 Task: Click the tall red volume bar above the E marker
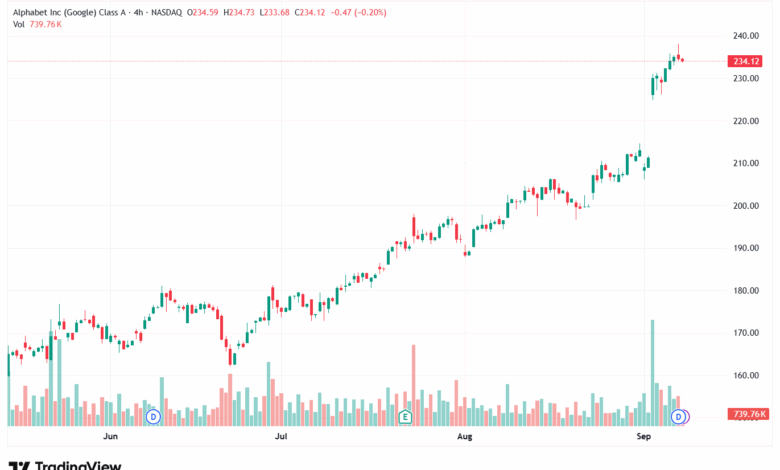click(413, 378)
